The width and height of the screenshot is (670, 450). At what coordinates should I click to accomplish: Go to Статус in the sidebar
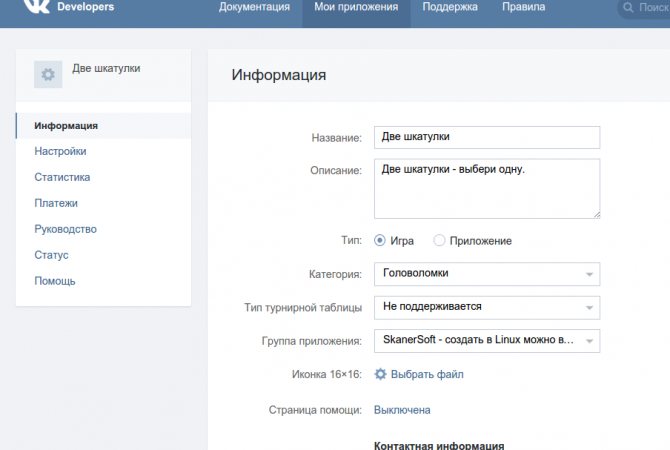coord(51,255)
